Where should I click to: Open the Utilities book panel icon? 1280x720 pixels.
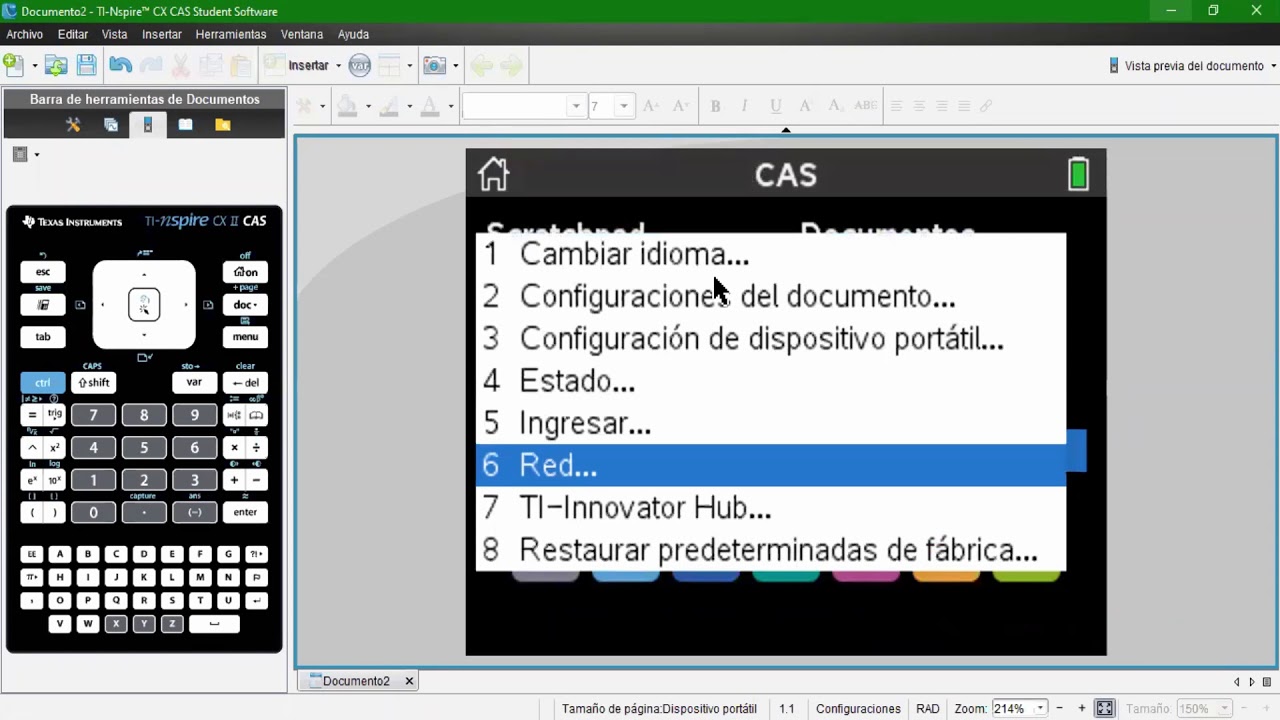click(x=185, y=125)
